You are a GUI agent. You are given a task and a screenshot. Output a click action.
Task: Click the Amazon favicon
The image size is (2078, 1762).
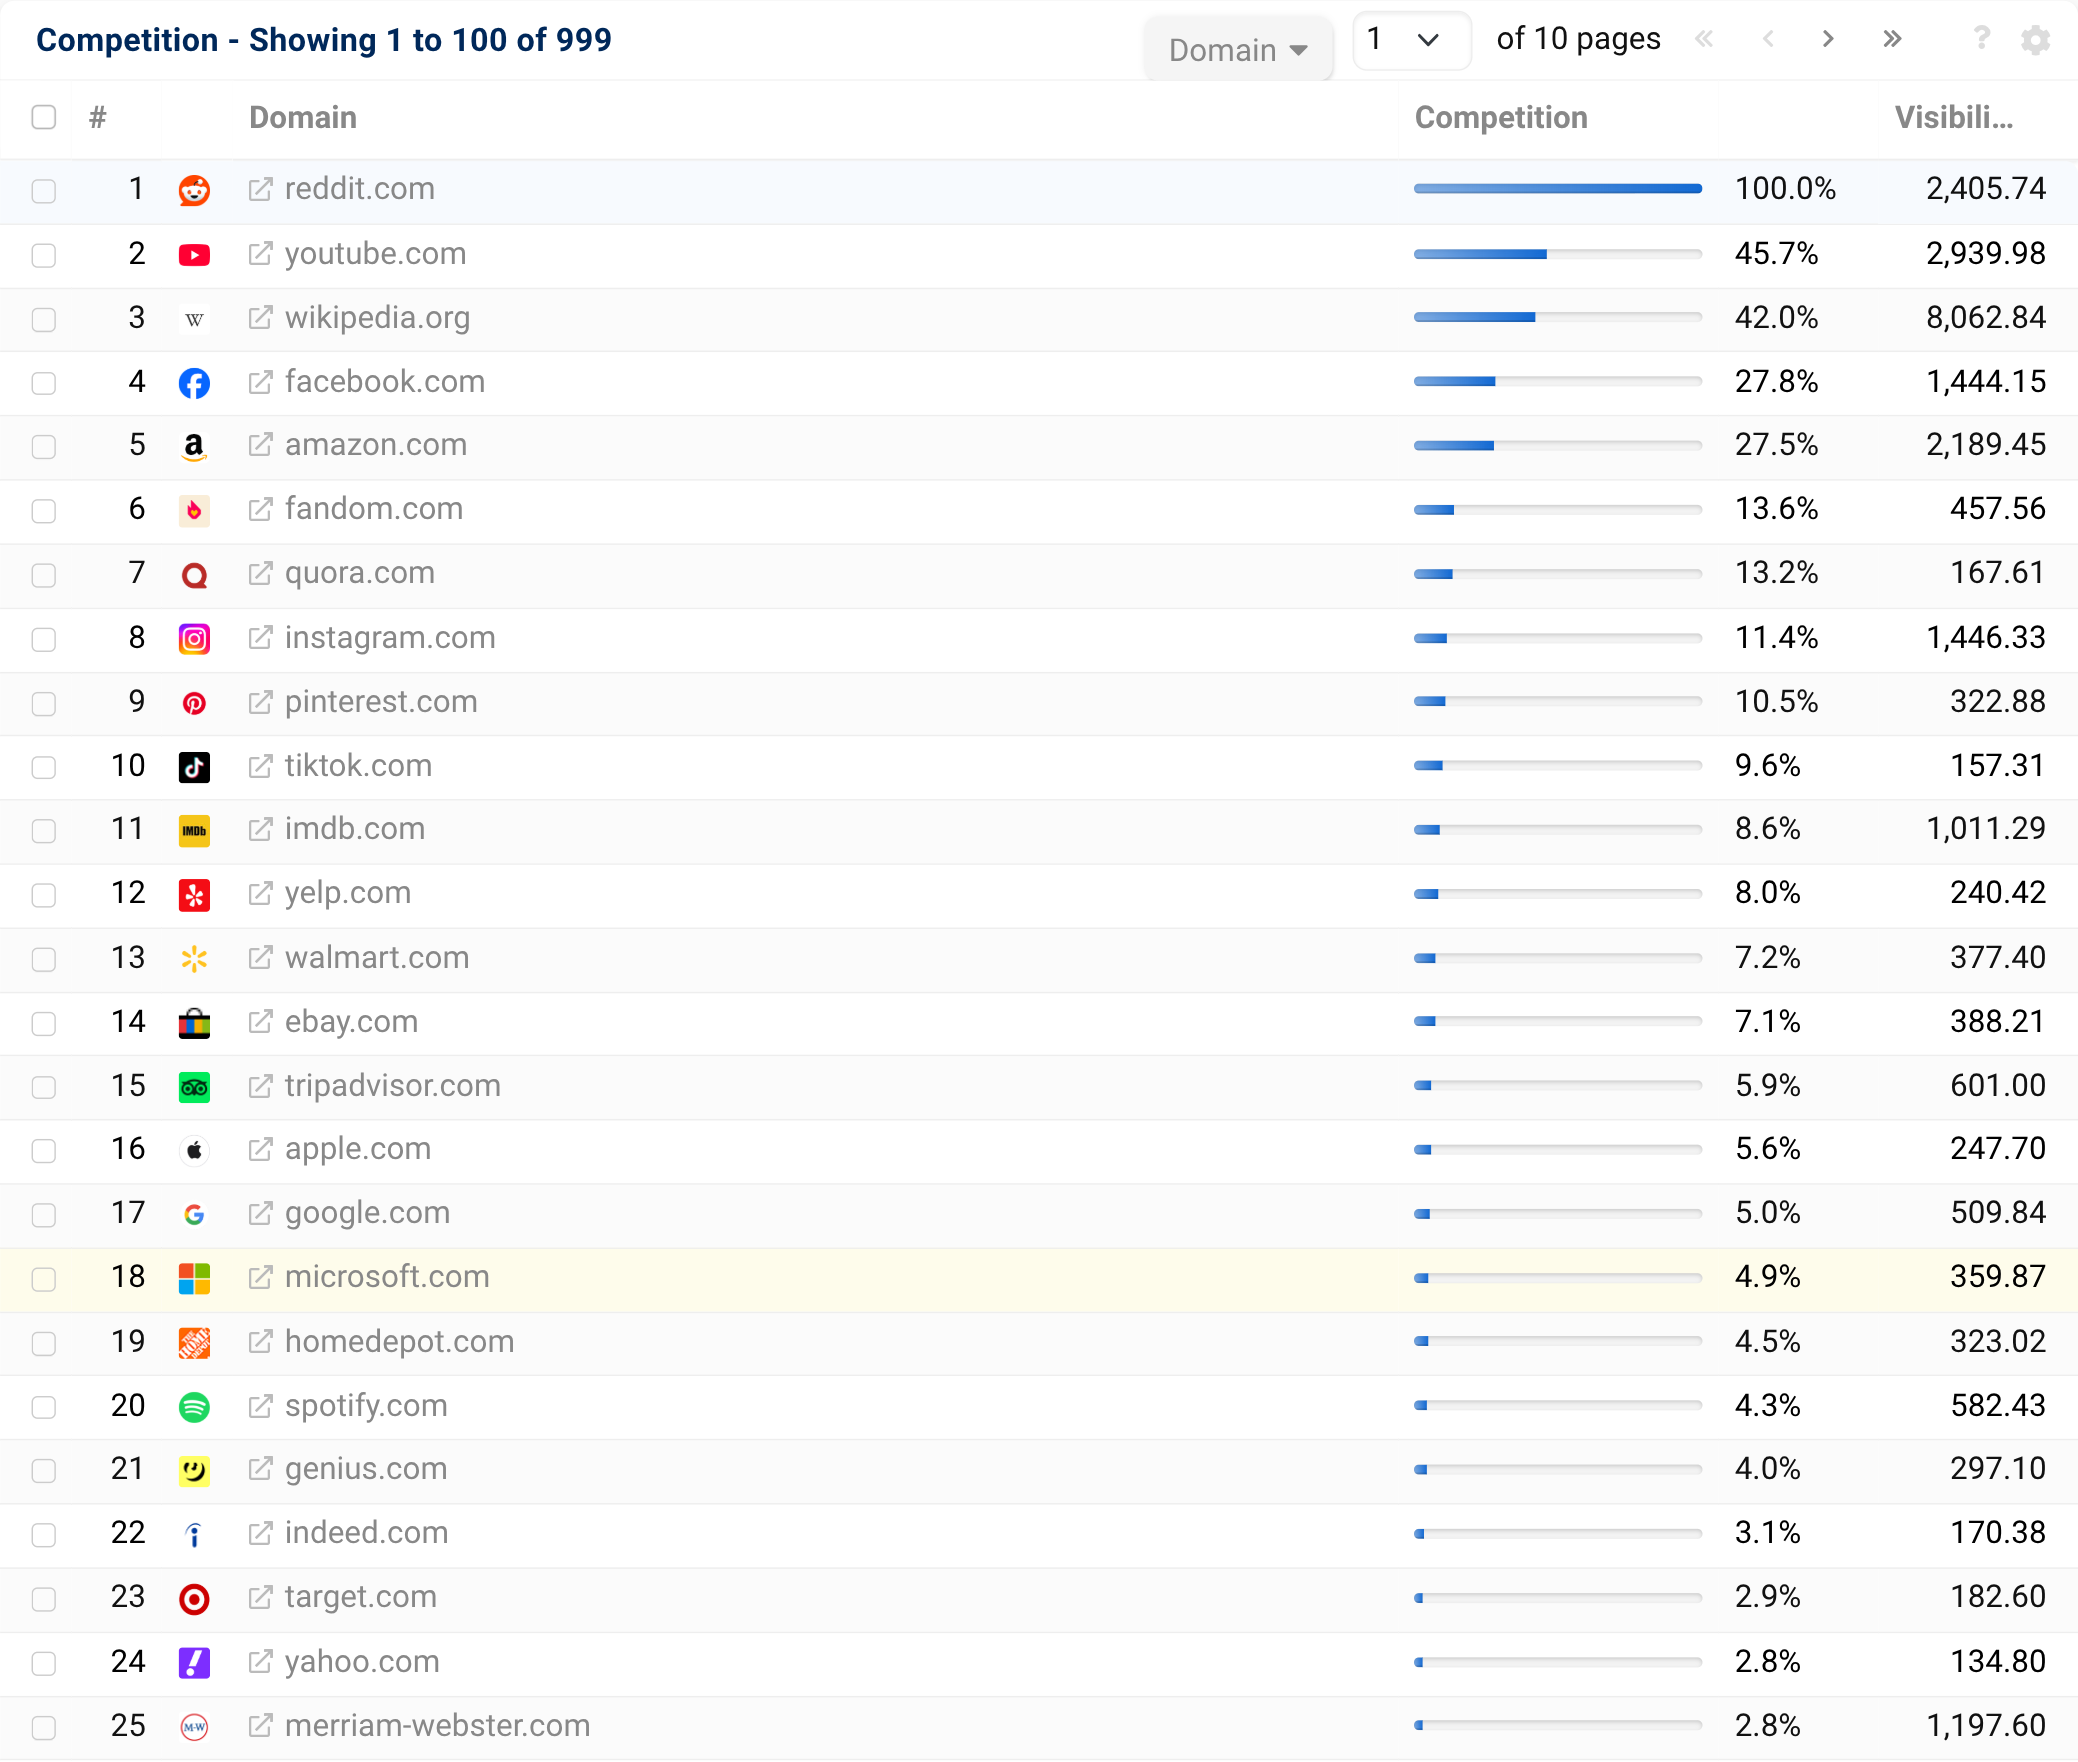(194, 447)
